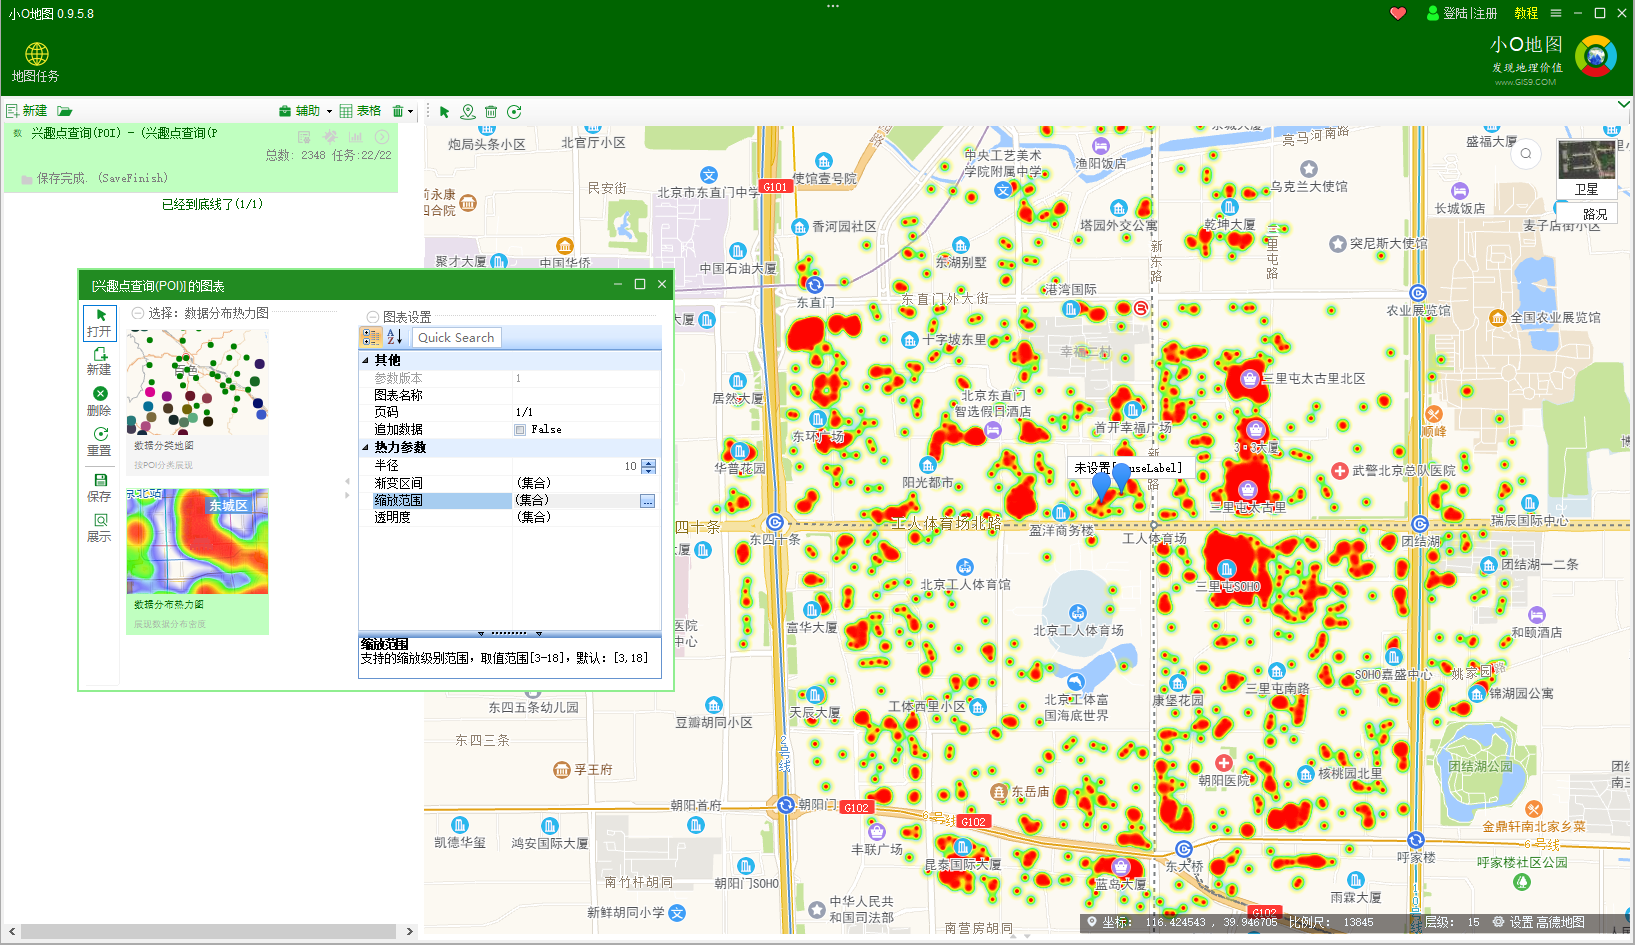The height and width of the screenshot is (945, 1635).
Task: Click 重置 reset in the chart dialog
Action: tap(100, 442)
